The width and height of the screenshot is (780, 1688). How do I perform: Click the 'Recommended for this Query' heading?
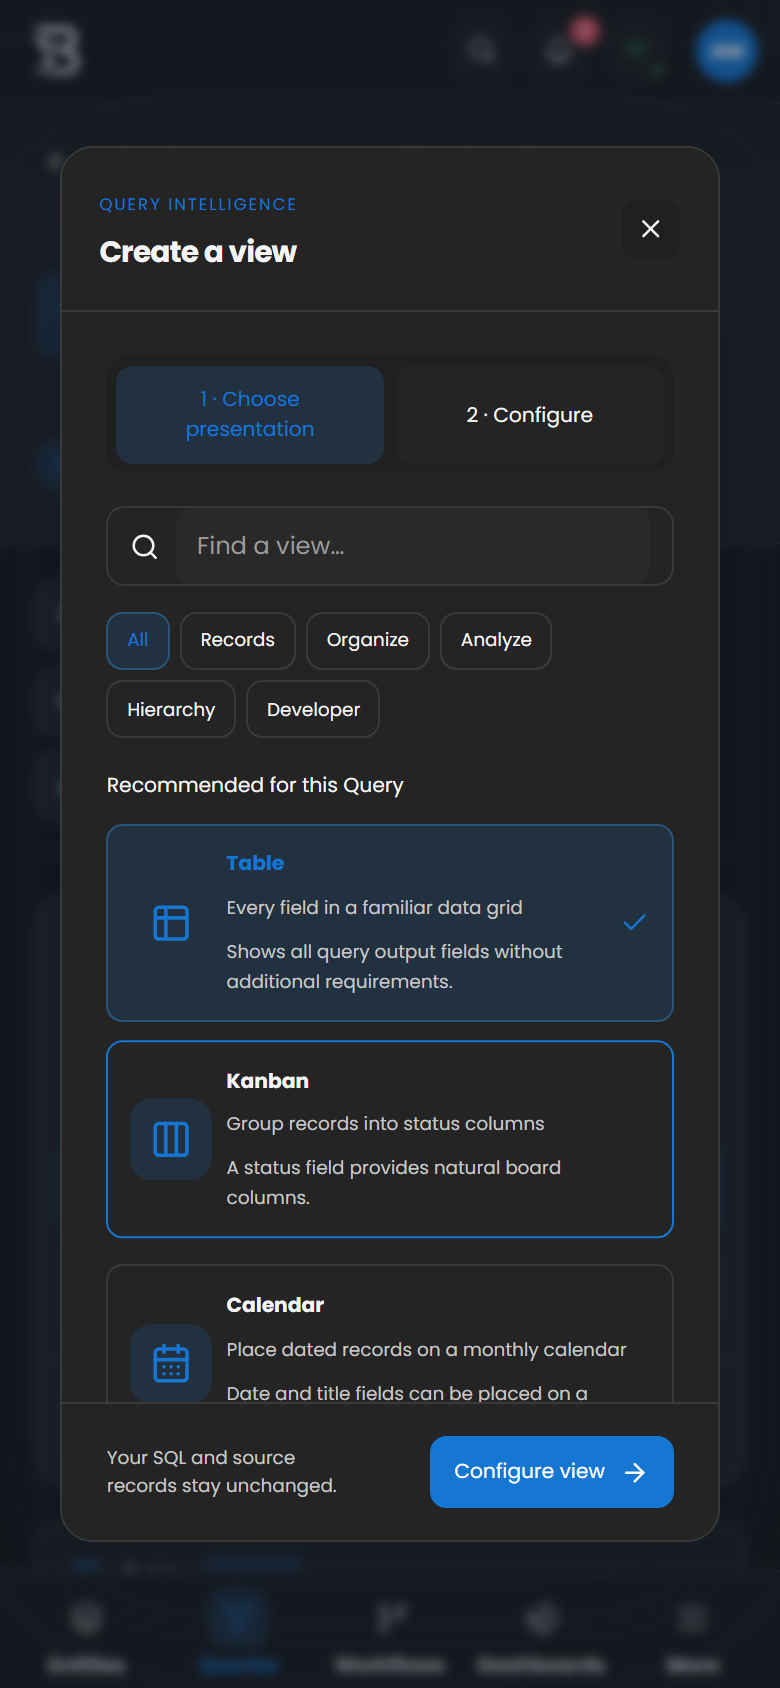pos(255,785)
